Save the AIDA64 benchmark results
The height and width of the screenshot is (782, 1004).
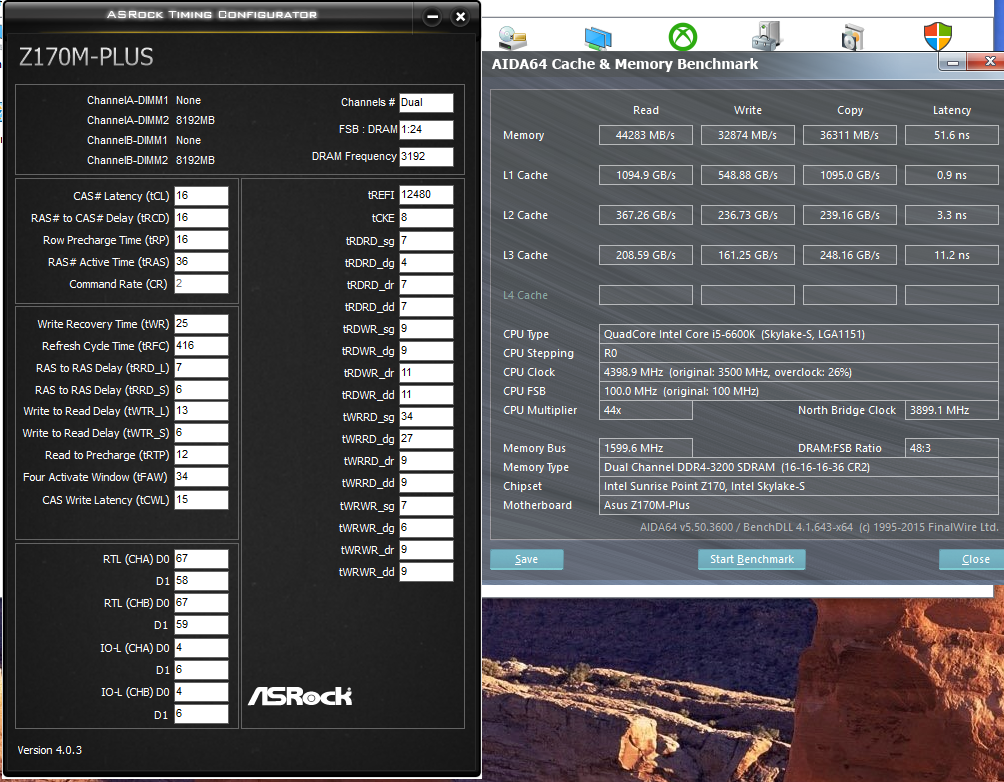[x=526, y=559]
